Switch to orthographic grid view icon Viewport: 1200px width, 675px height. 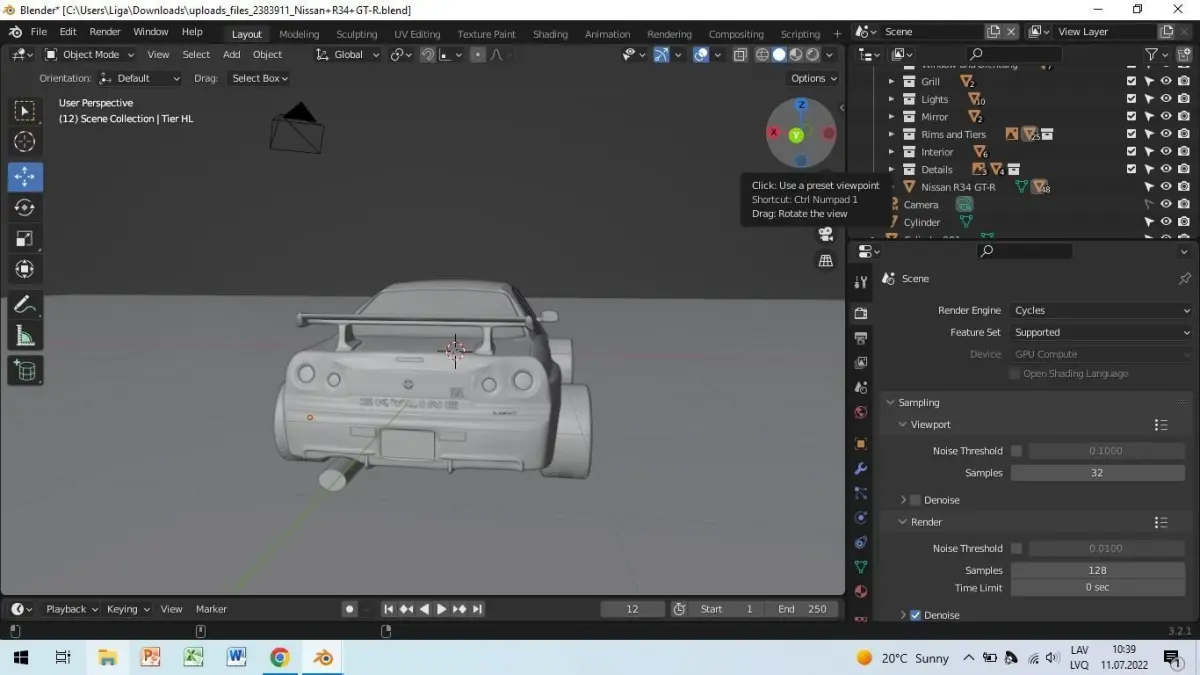[x=826, y=261]
